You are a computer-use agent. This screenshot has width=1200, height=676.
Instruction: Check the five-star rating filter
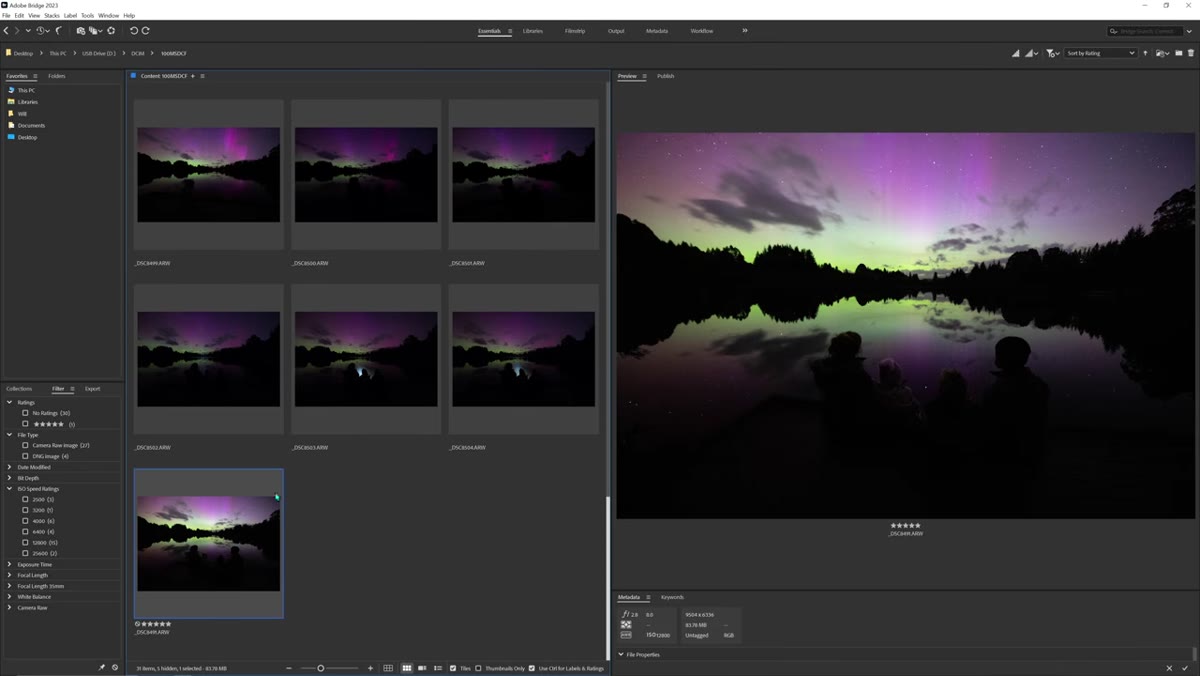click(25, 424)
